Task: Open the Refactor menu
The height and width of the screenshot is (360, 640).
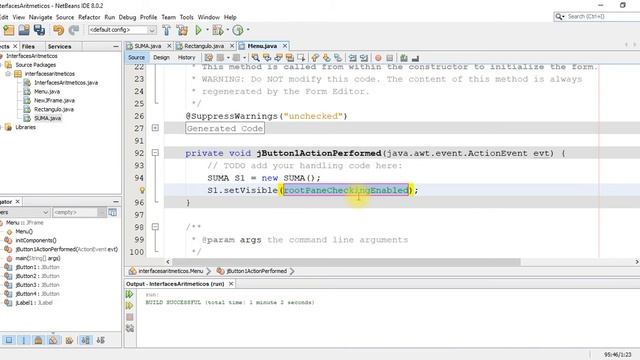Action: pyautogui.click(x=89, y=17)
